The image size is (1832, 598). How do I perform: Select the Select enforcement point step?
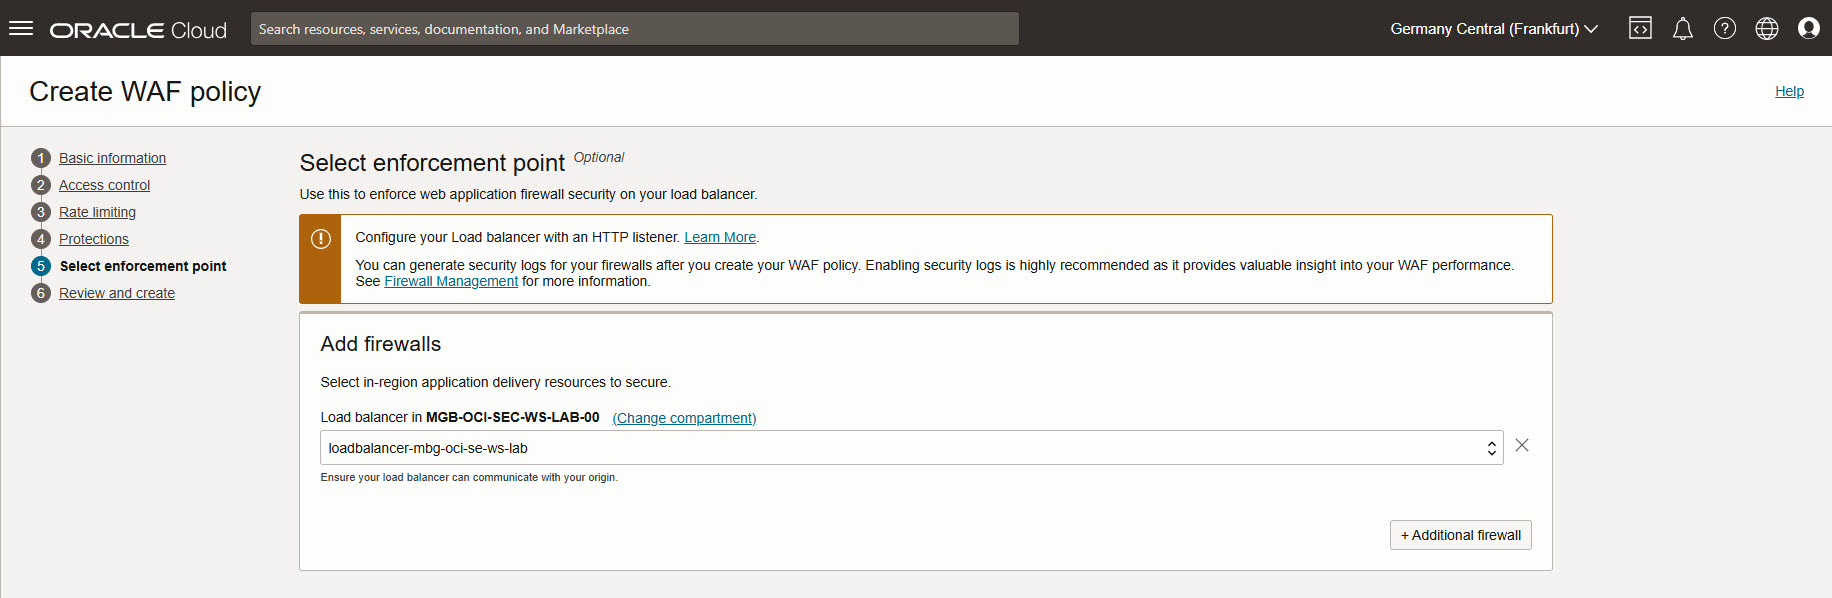click(x=143, y=266)
